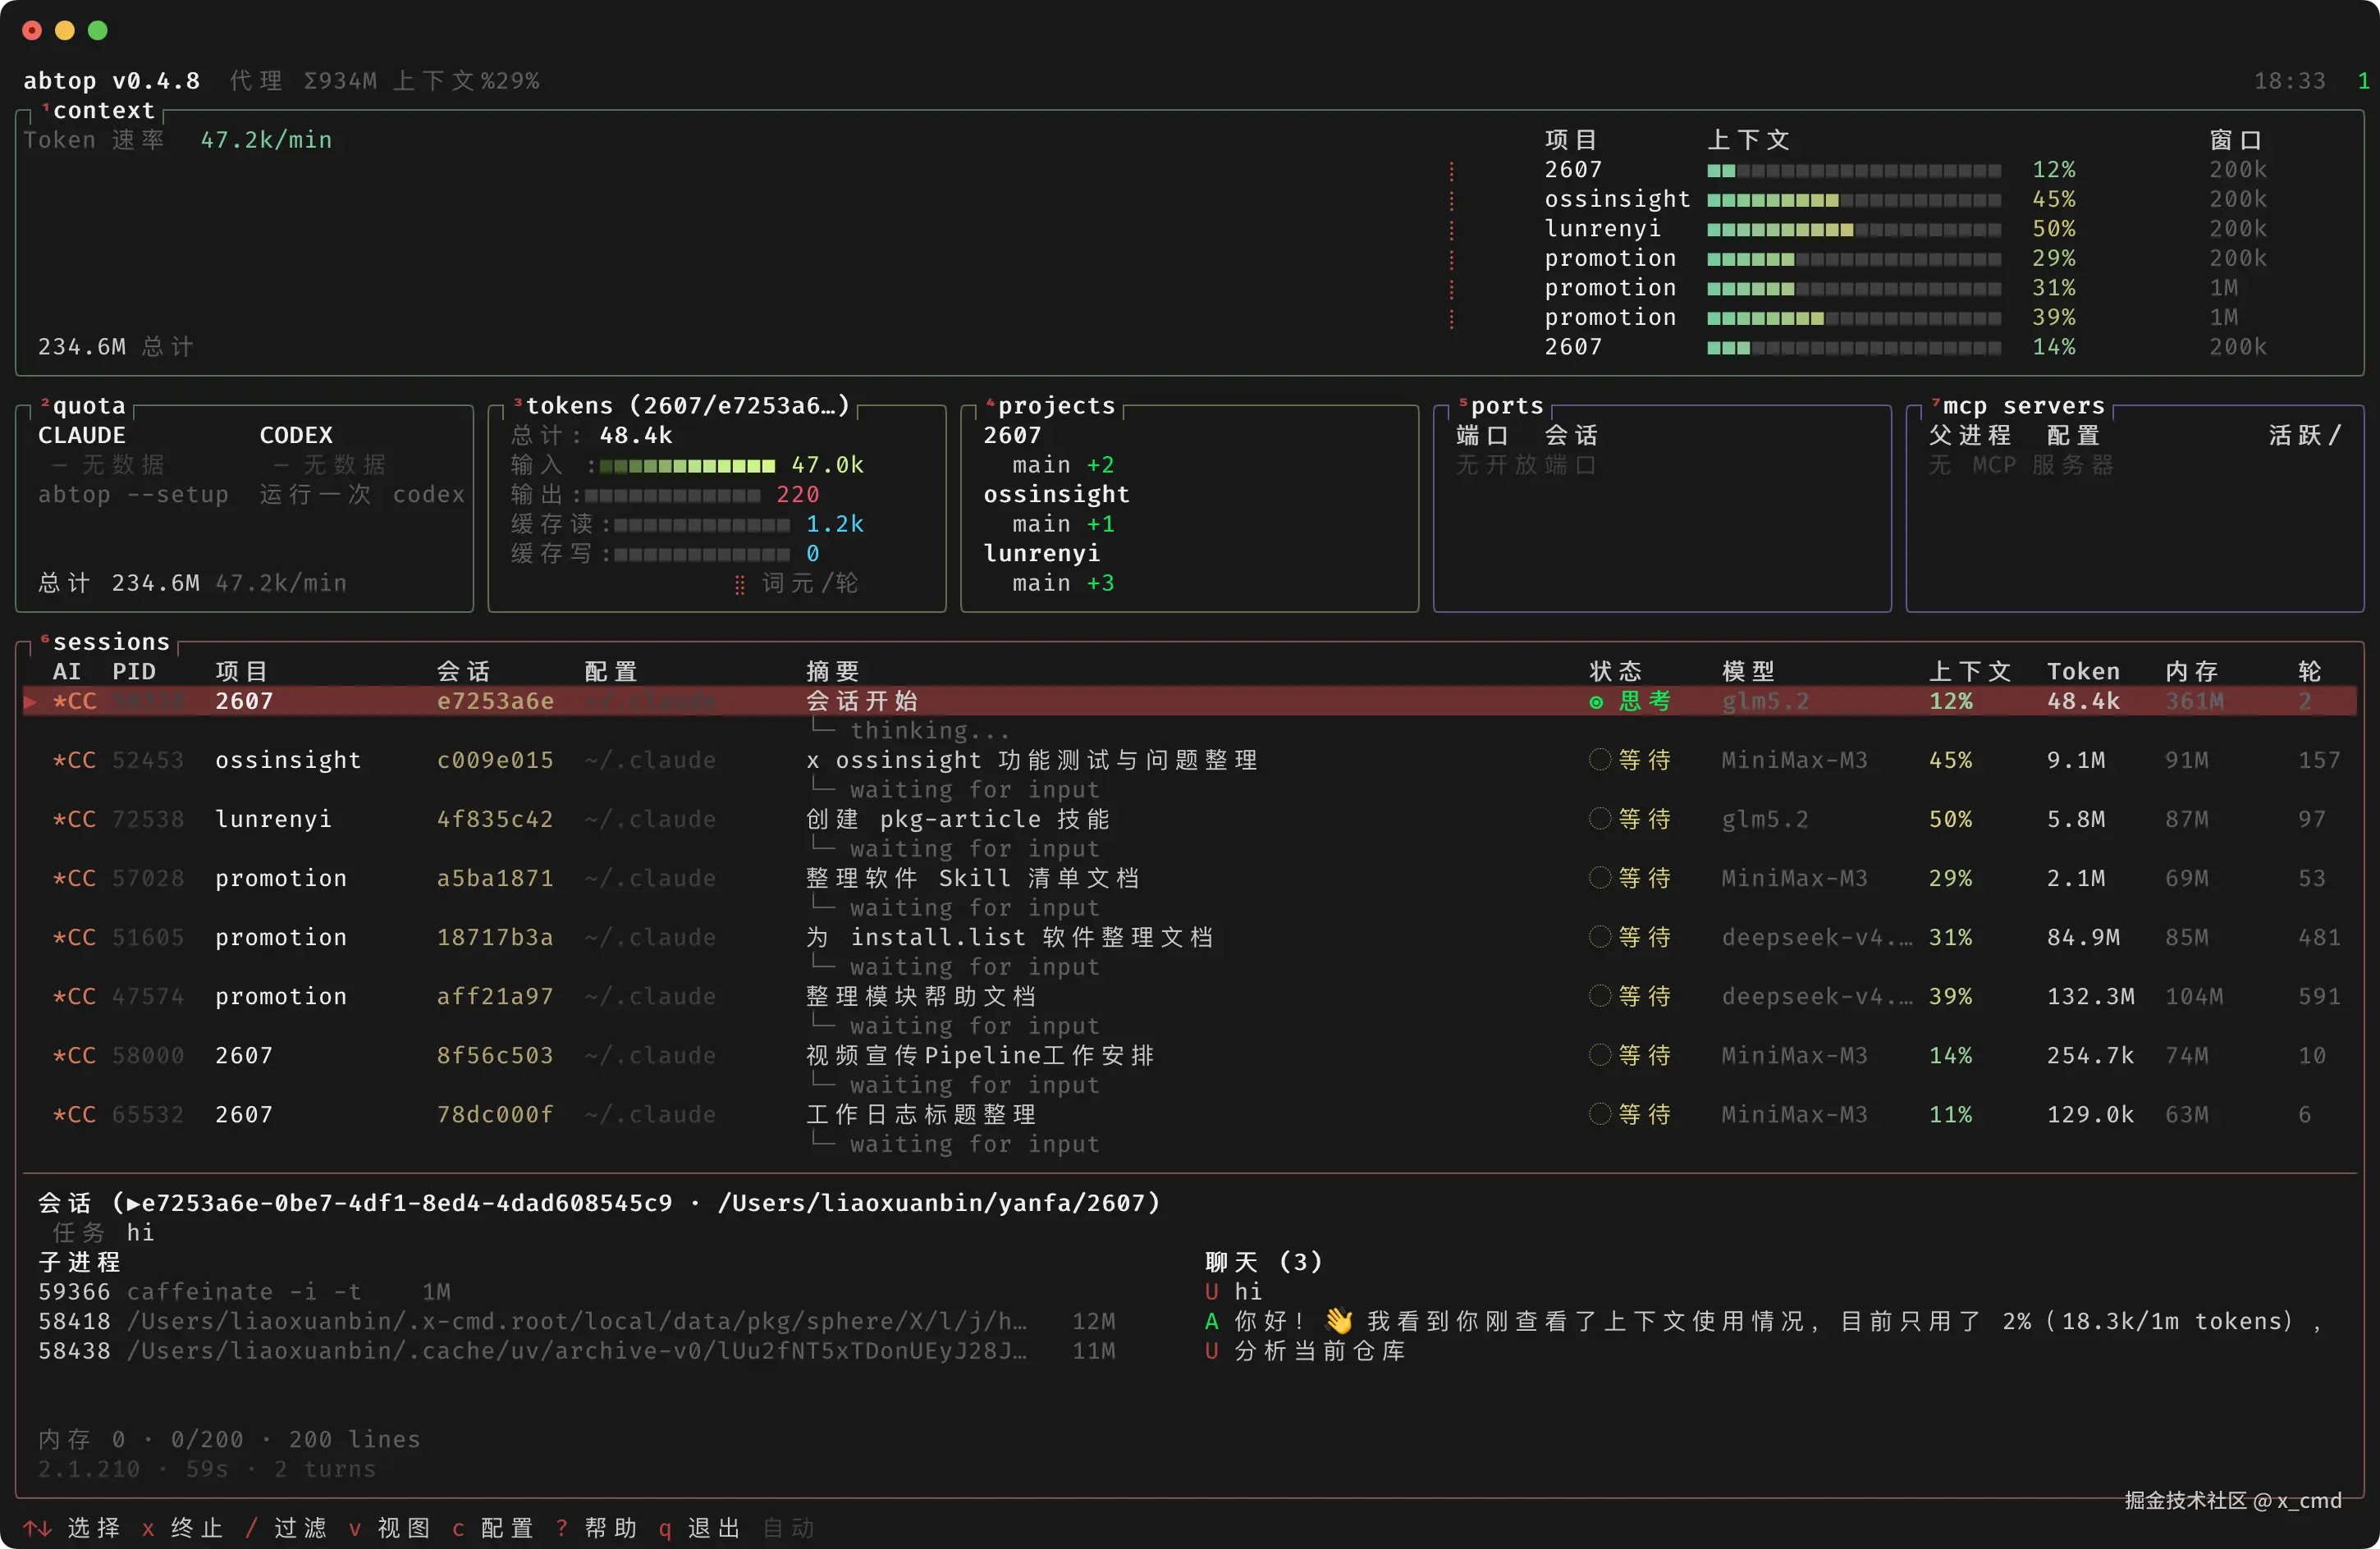
Task: Select session id 4f835c42
Action: [495, 819]
